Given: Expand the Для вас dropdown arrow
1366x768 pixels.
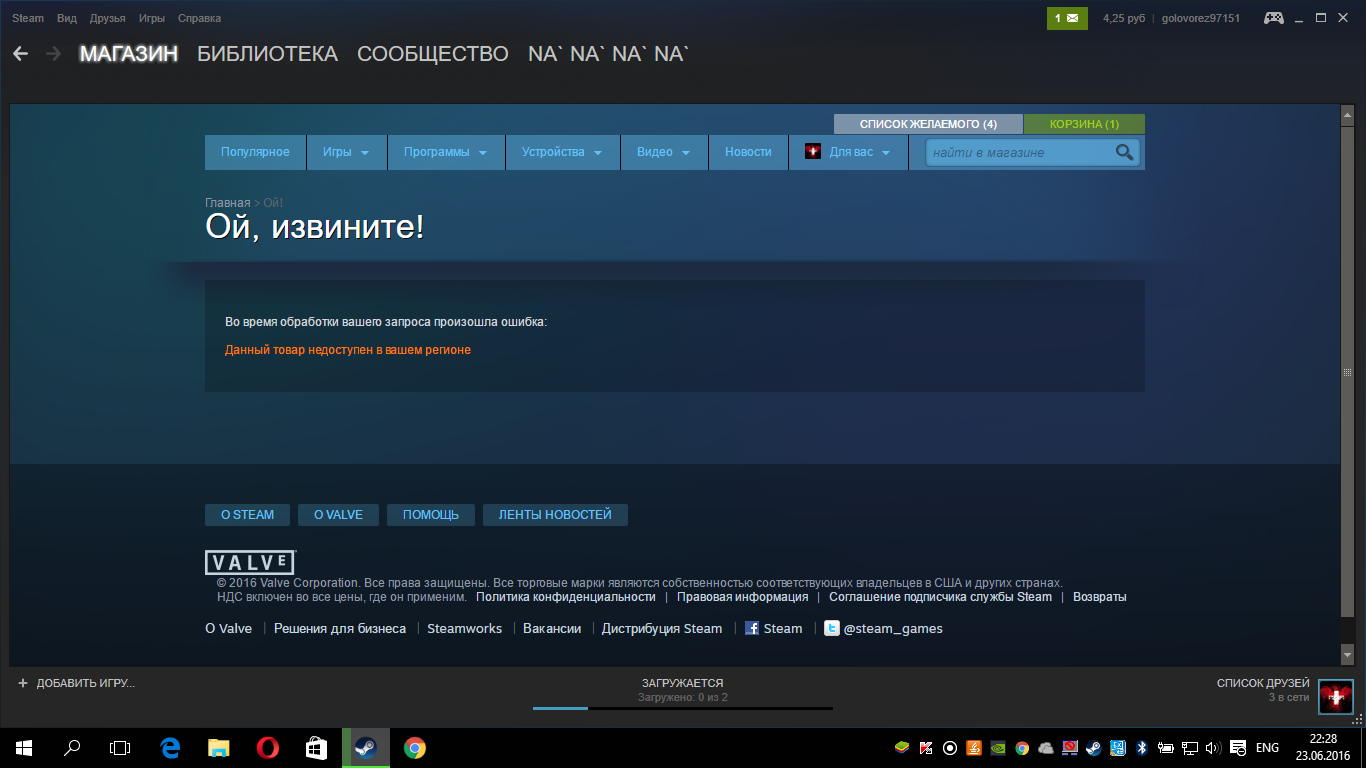Looking at the screenshot, I should pyautogui.click(x=886, y=153).
